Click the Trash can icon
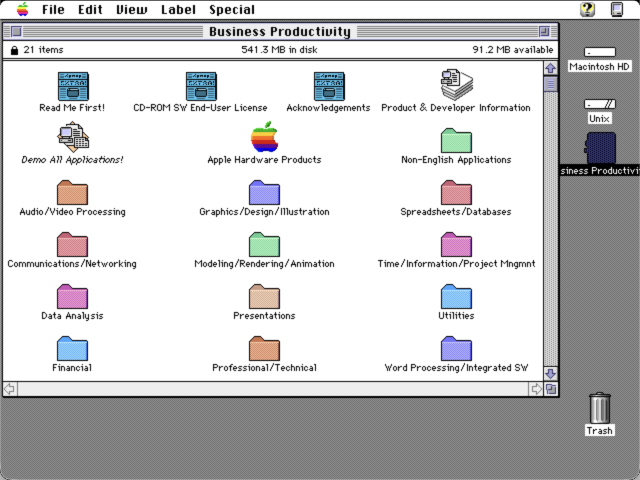This screenshot has width=640, height=480. (x=600, y=408)
